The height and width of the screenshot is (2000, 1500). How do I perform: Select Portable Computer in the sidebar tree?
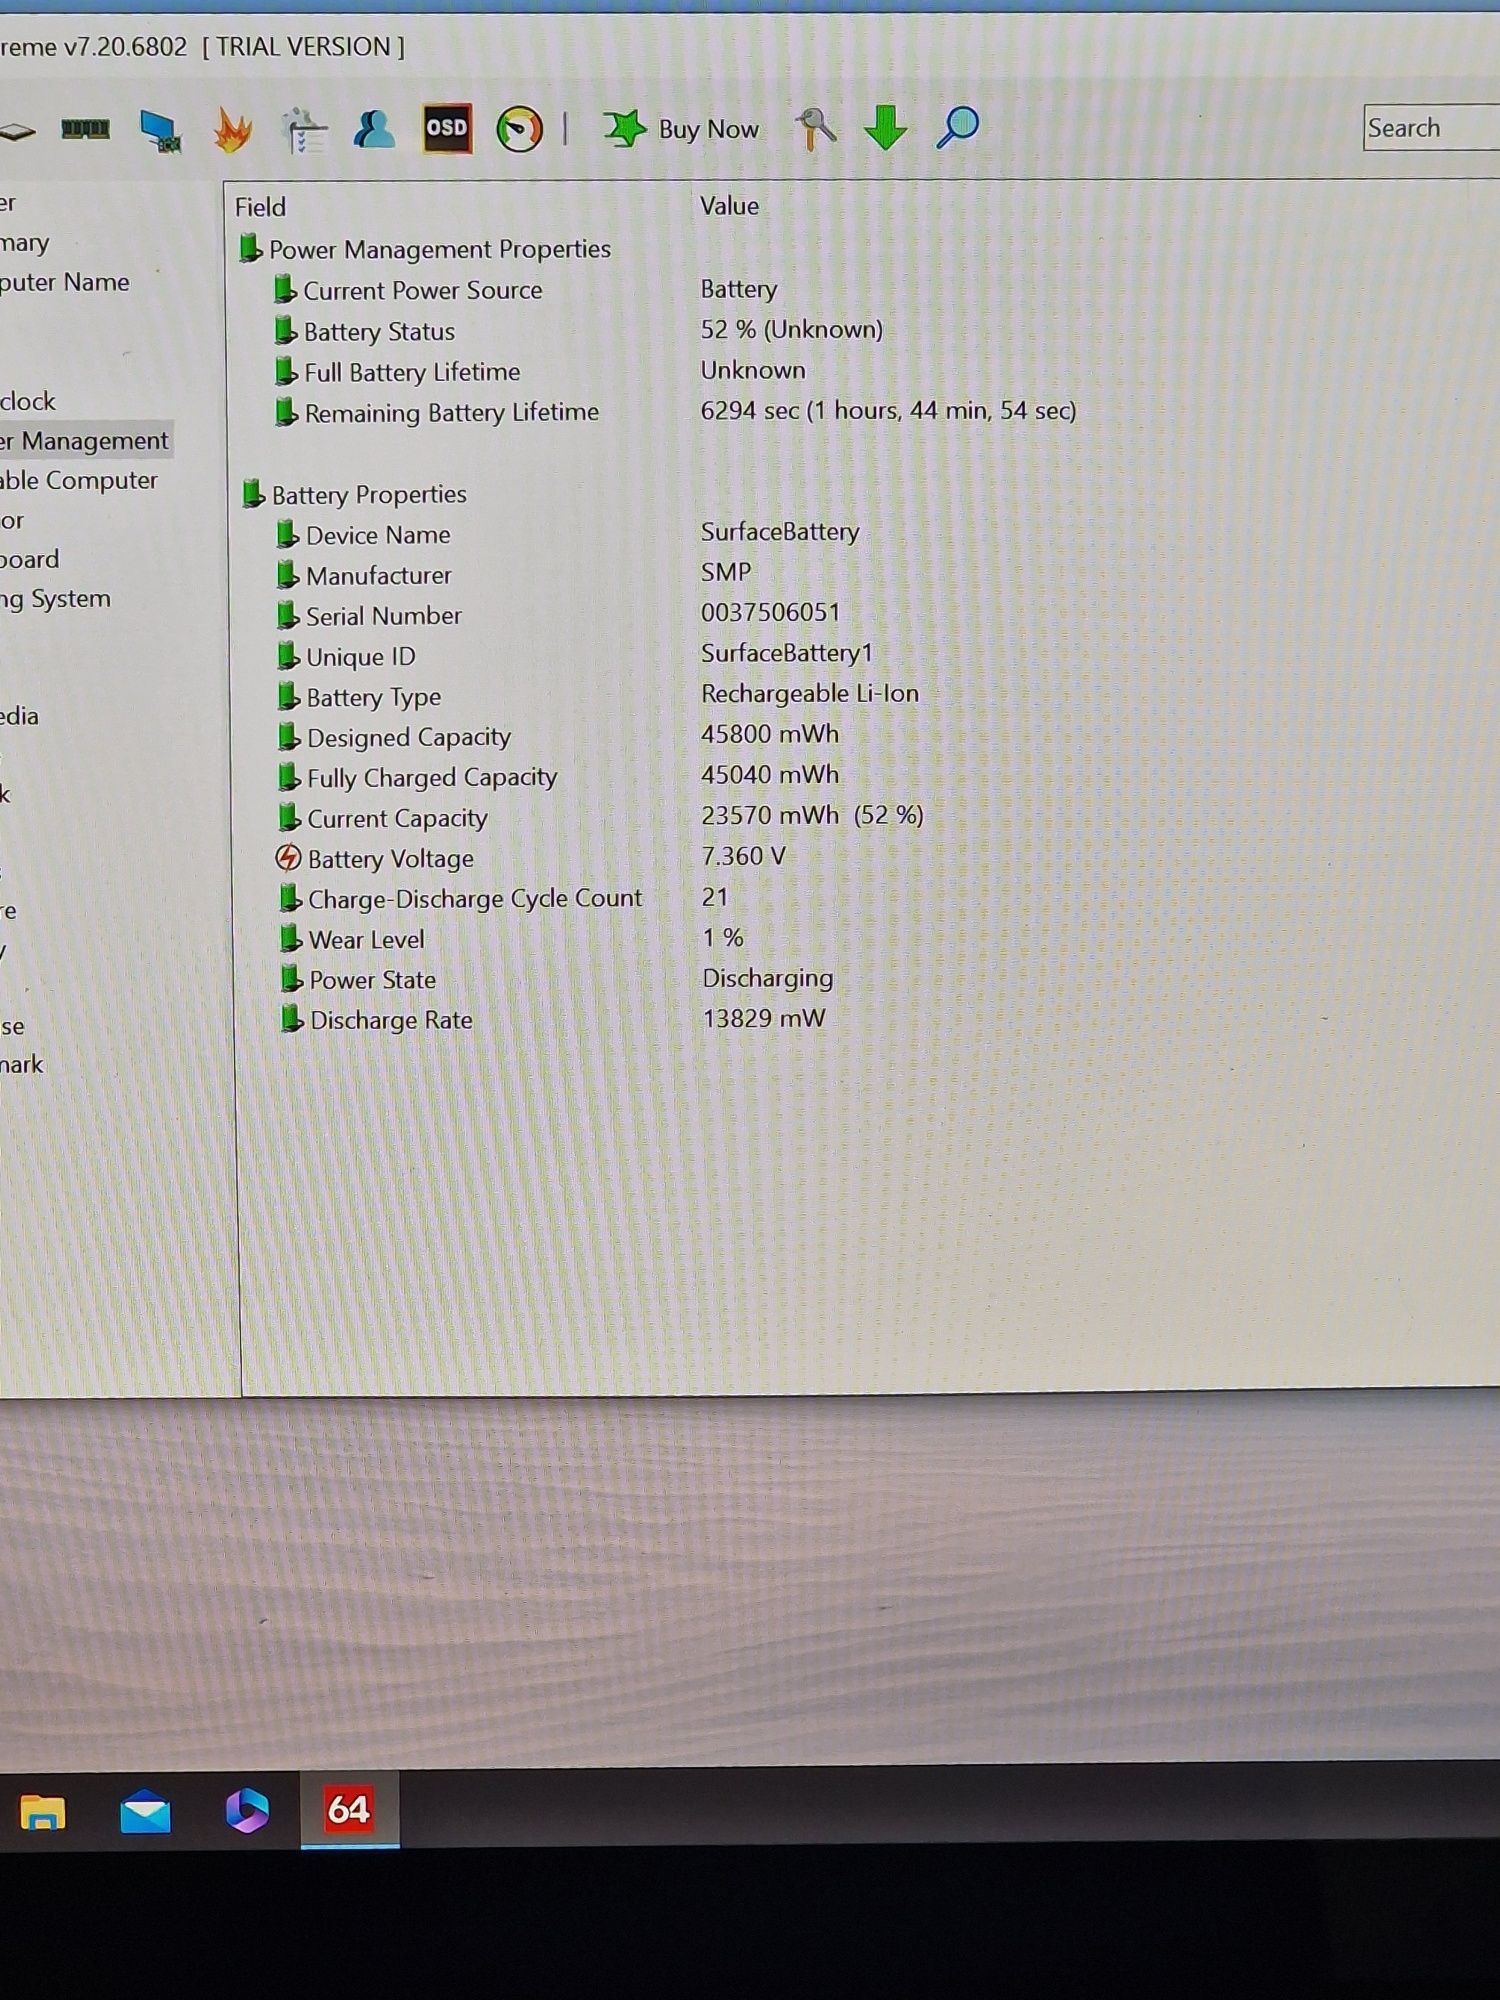[x=79, y=480]
